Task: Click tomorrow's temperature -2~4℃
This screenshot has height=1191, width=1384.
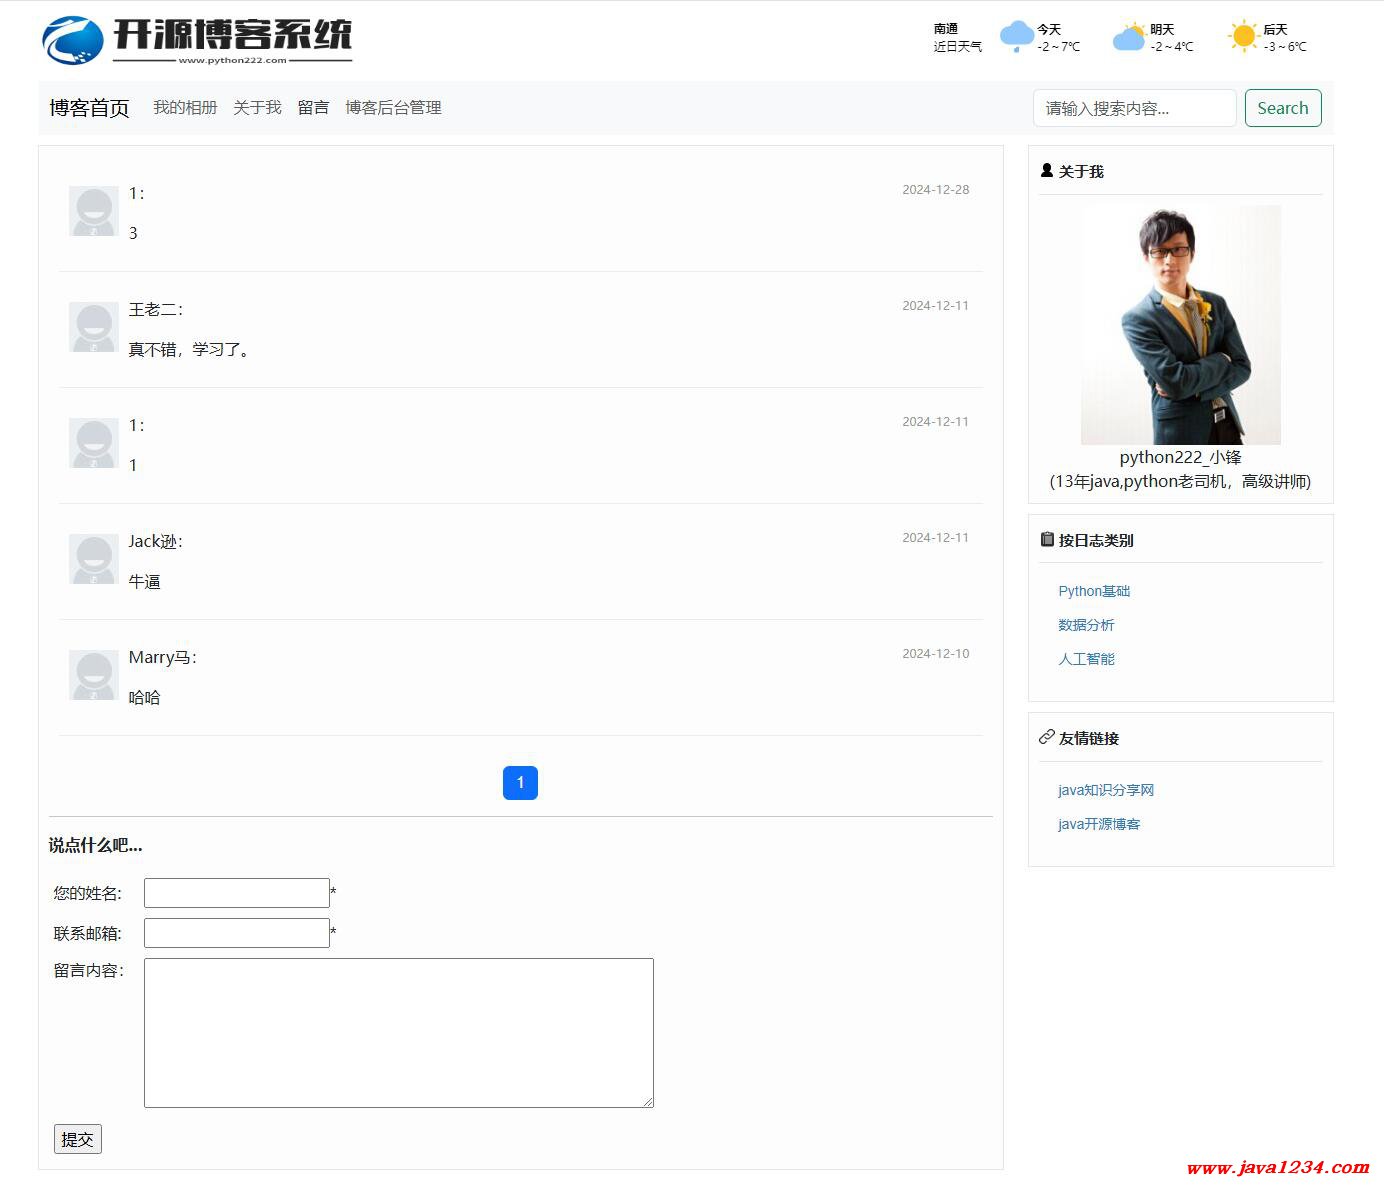Action: pos(1171,46)
